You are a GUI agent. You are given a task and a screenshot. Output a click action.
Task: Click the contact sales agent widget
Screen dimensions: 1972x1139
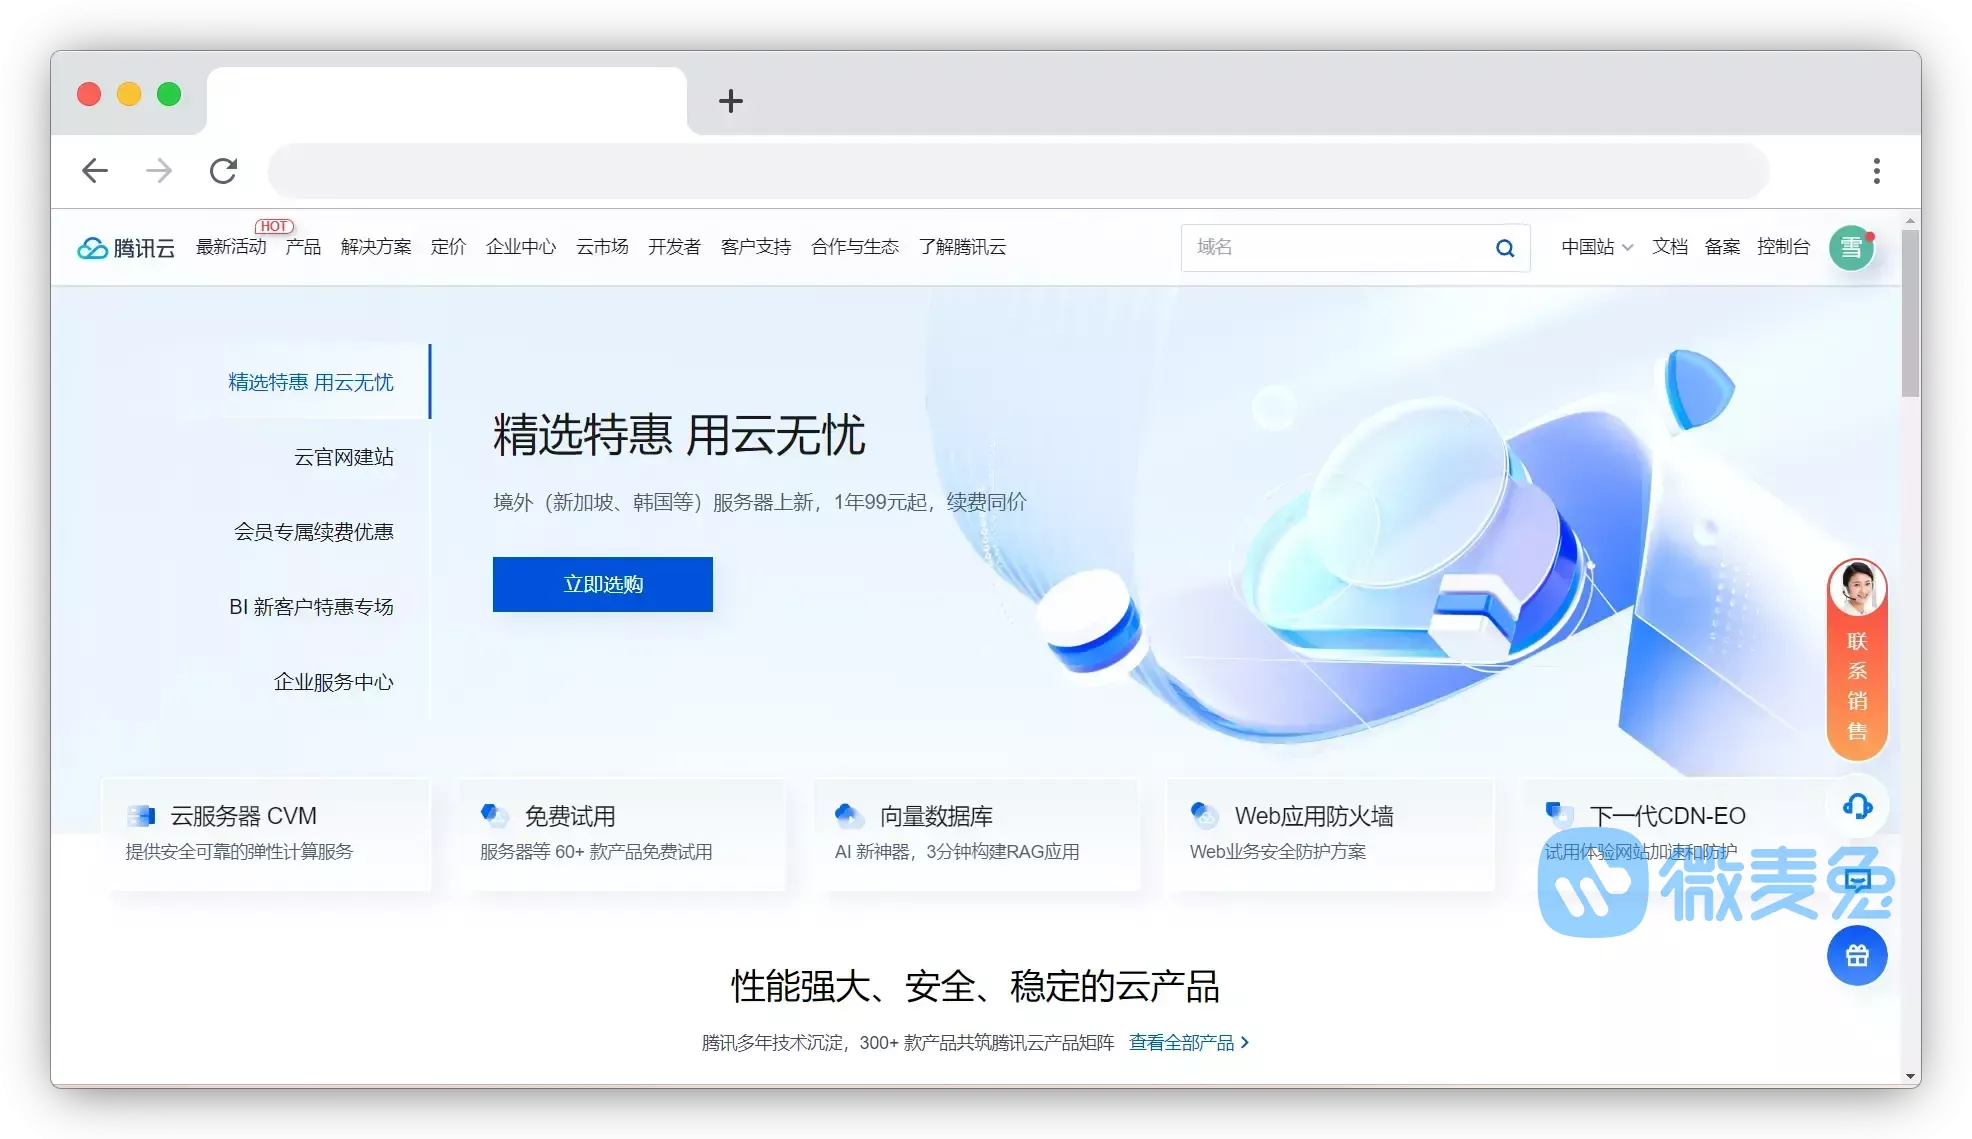tap(1857, 660)
